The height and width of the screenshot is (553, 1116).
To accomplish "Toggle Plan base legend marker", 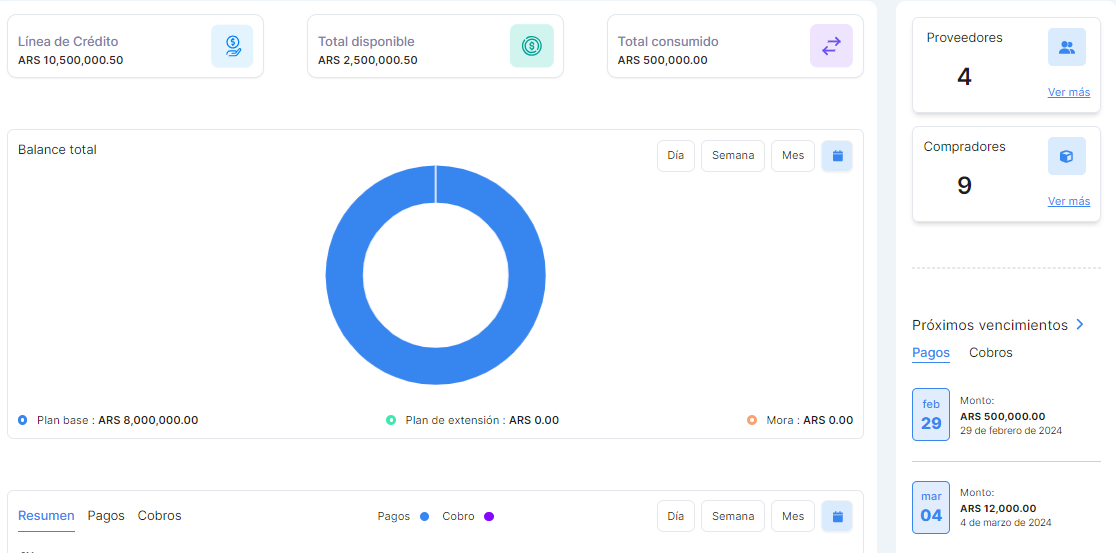I will (x=23, y=420).
